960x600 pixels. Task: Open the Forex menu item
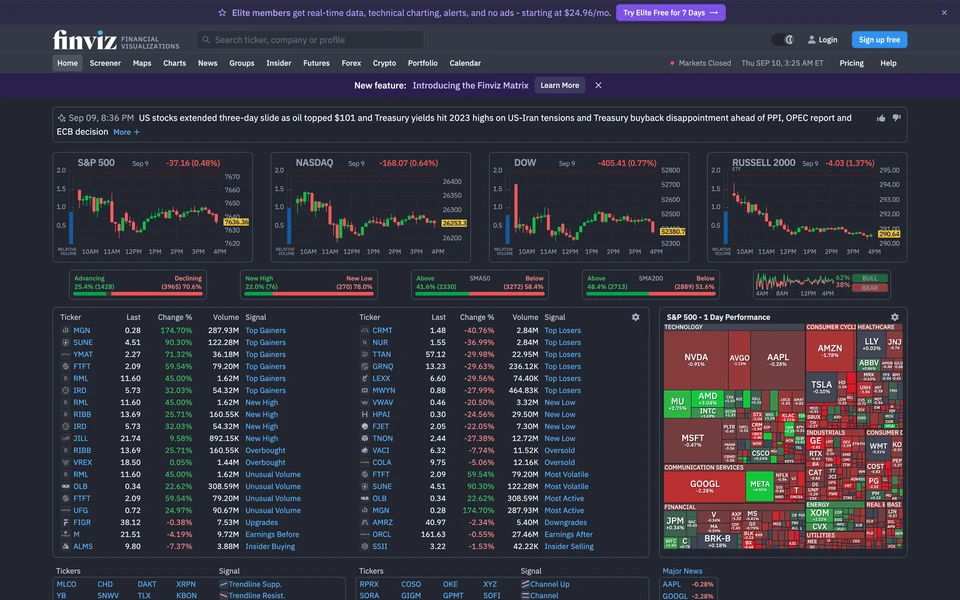point(351,63)
